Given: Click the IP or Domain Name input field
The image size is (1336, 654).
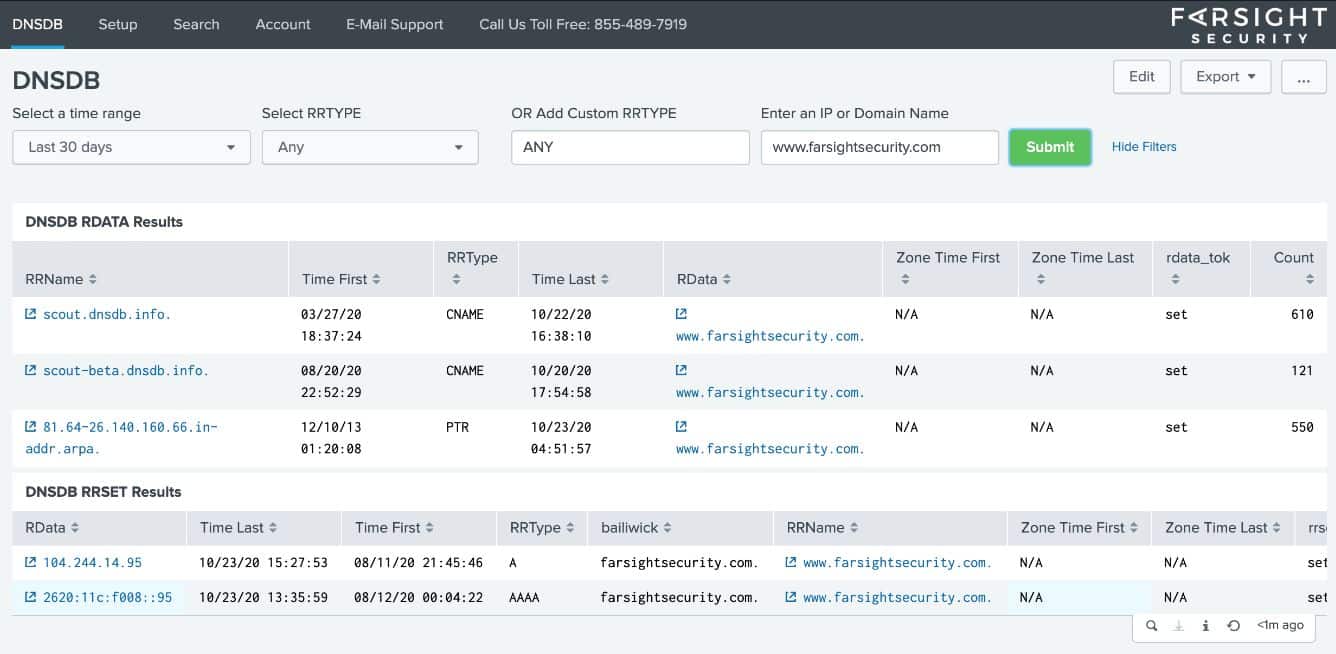Looking at the screenshot, I should point(880,147).
